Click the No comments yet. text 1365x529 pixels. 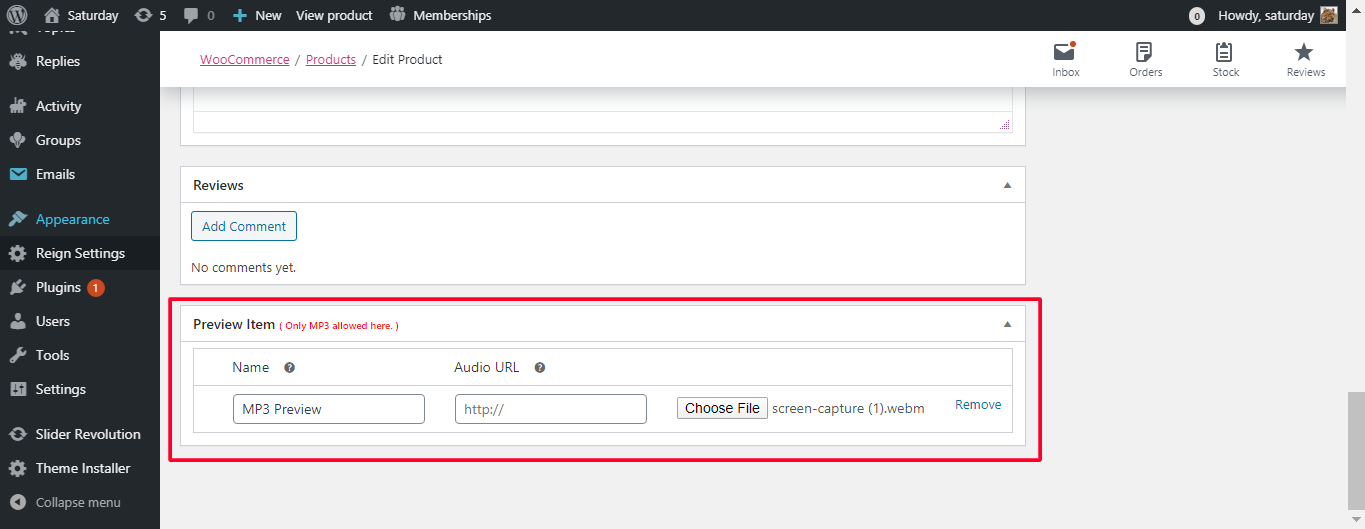[x=243, y=267]
